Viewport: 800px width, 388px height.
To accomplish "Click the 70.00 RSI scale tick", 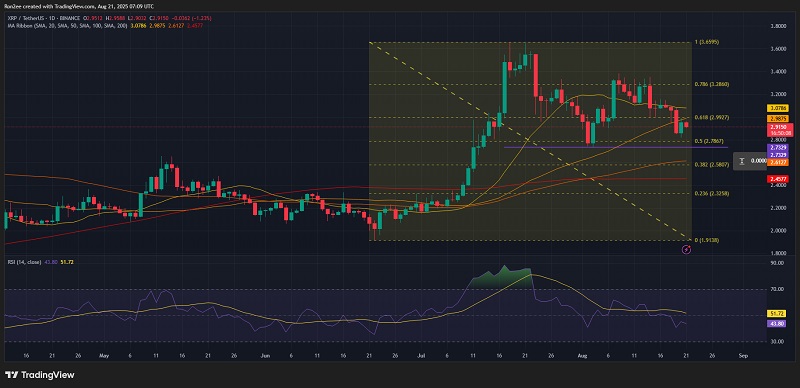I will point(776,289).
